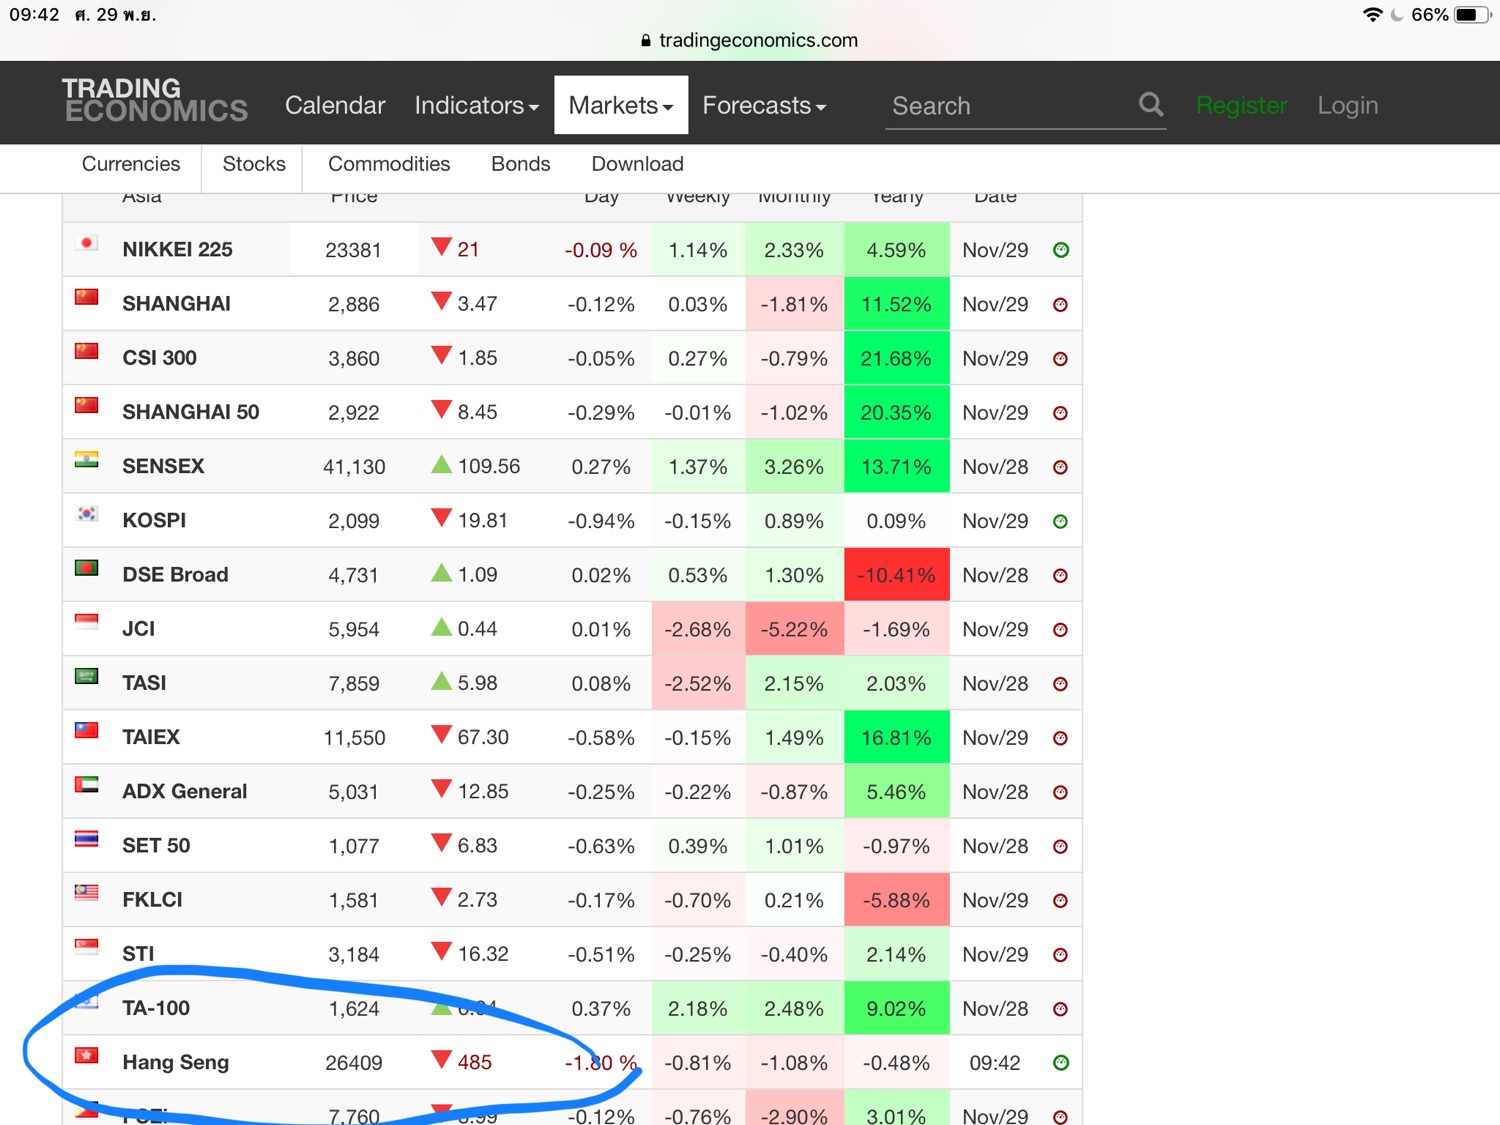Click the search magnifier icon
This screenshot has height=1125, width=1500.
[1151, 104]
